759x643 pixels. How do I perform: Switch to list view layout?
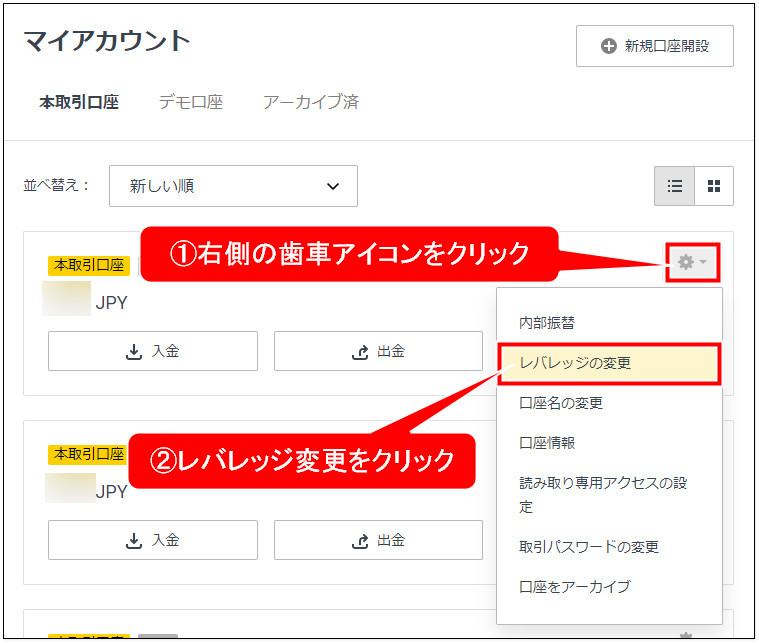click(674, 186)
